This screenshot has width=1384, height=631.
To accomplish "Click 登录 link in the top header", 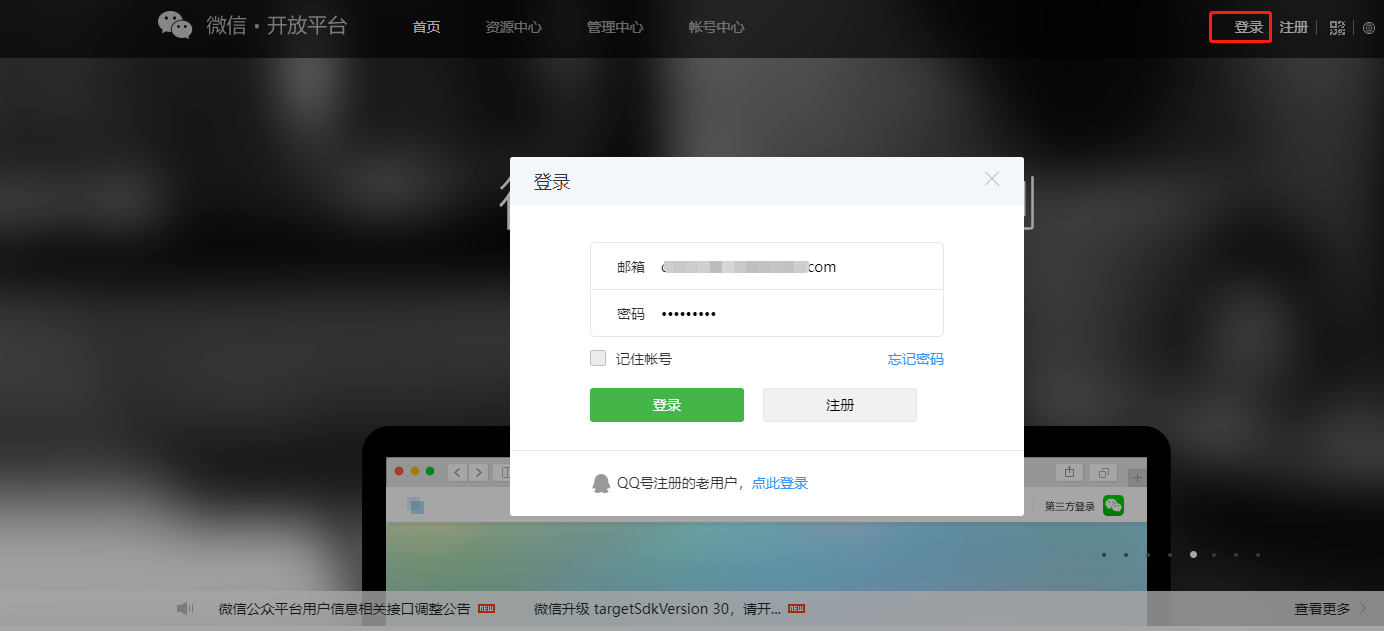I will (x=1249, y=27).
